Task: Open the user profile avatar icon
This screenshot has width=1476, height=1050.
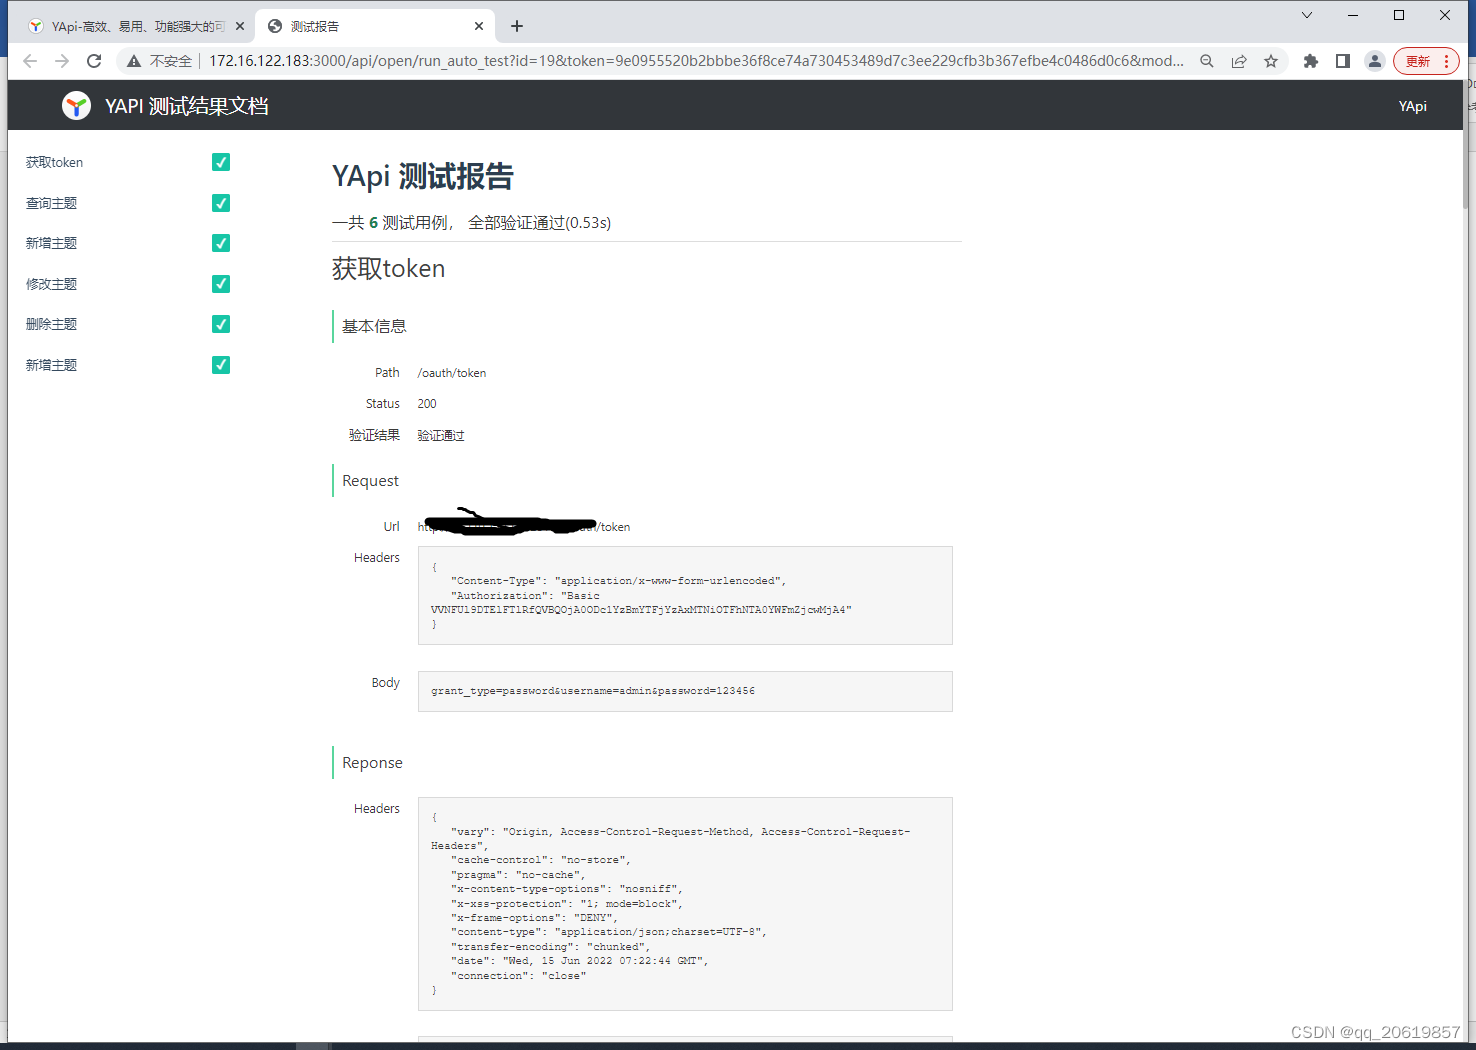Action: (1375, 61)
